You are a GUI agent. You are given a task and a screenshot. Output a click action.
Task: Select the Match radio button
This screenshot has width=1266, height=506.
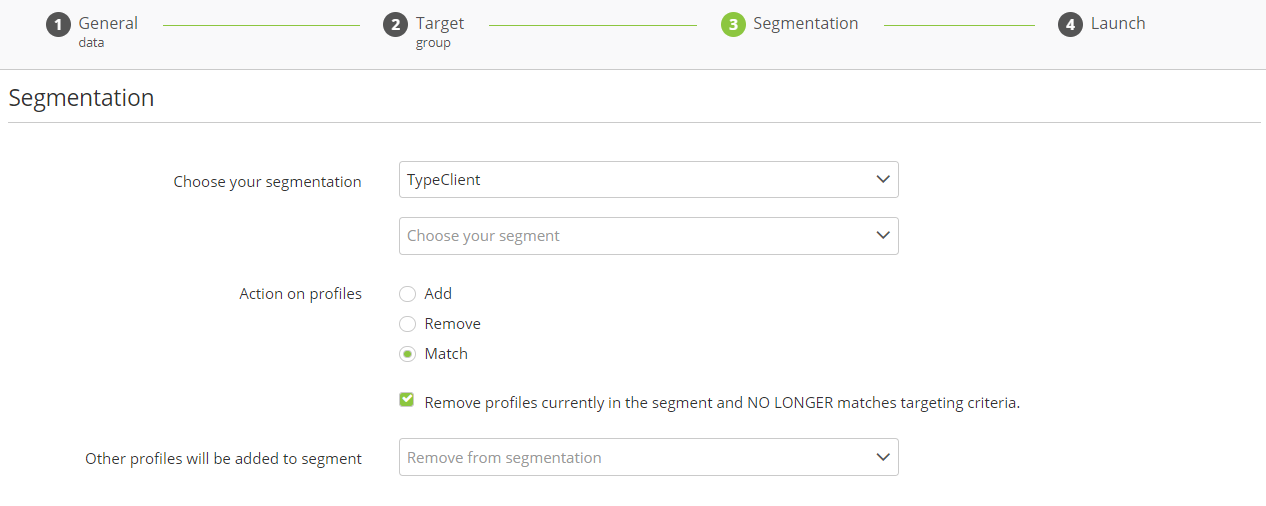click(407, 354)
